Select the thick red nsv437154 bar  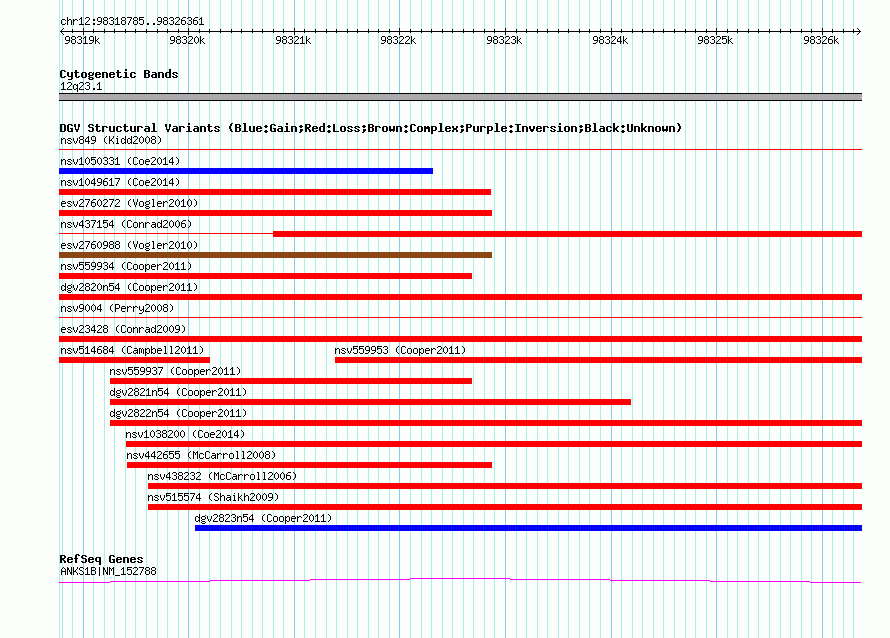[x=568, y=234]
